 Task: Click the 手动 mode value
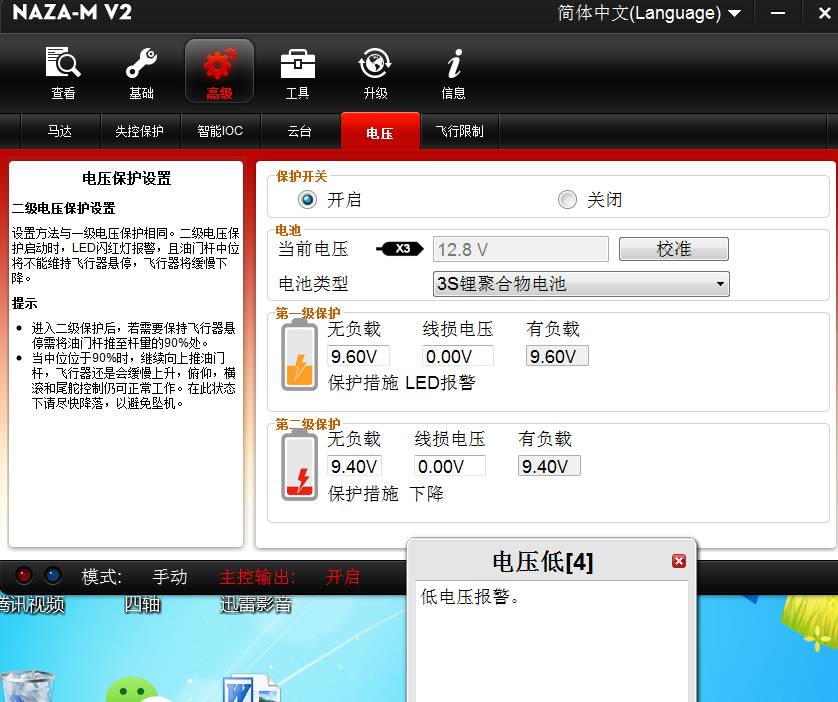point(170,577)
